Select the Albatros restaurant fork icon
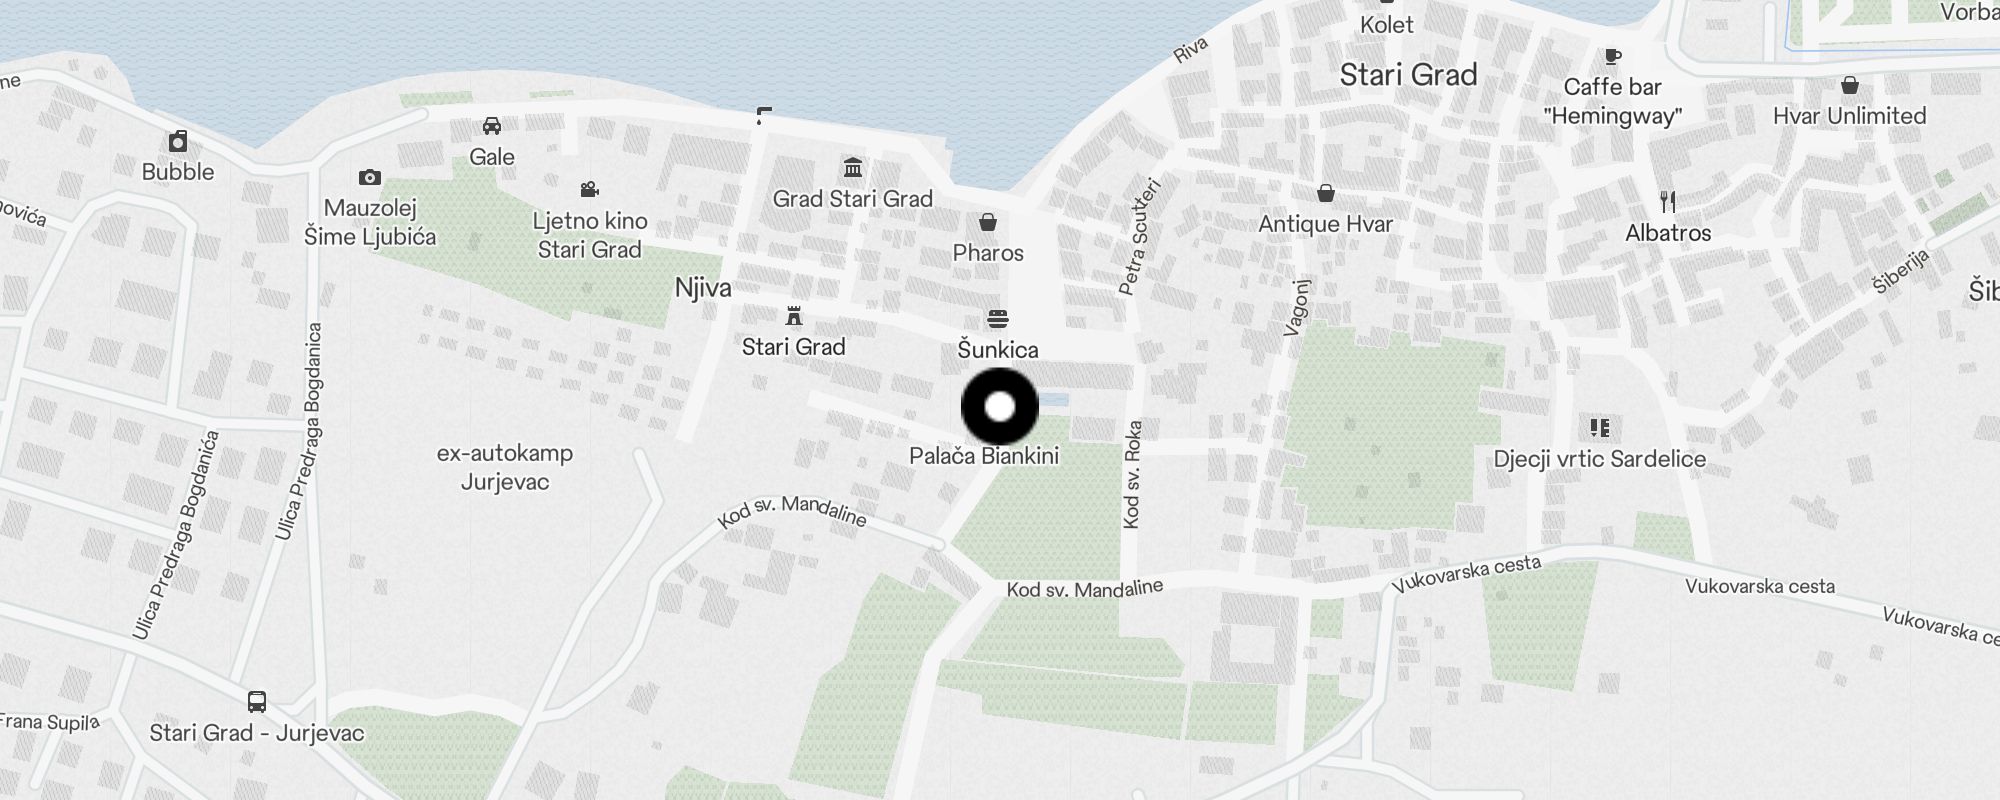 tap(1668, 202)
